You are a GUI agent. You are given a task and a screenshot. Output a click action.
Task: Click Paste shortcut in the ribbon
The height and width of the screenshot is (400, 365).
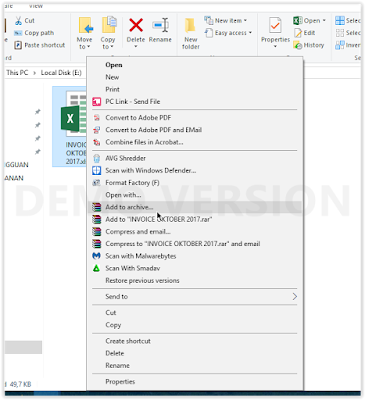click(x=40, y=45)
